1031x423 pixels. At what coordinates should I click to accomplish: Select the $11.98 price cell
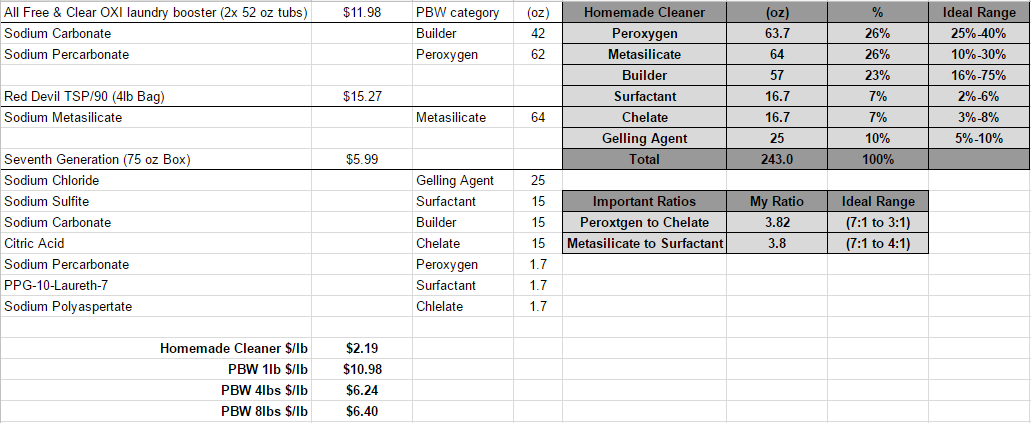[362, 12]
